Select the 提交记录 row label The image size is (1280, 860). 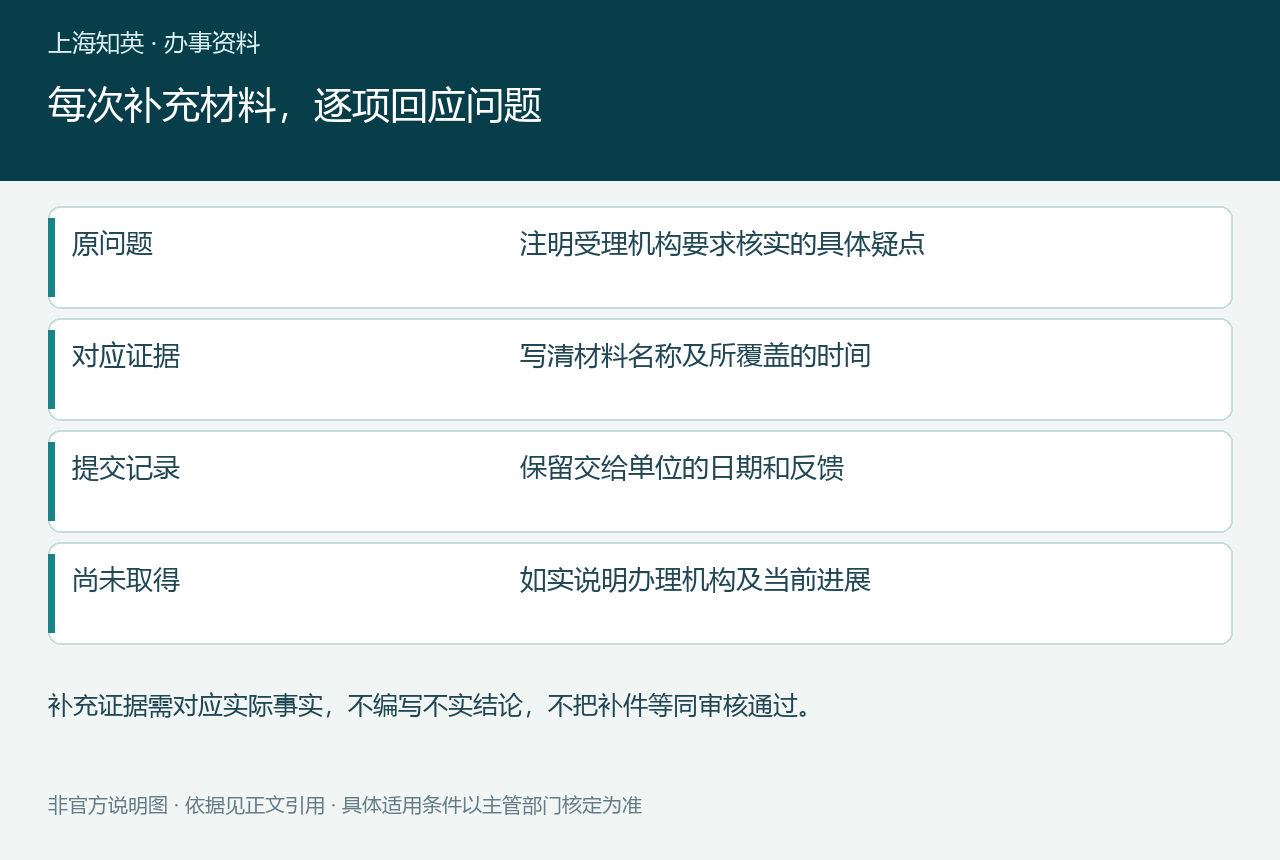coord(126,468)
